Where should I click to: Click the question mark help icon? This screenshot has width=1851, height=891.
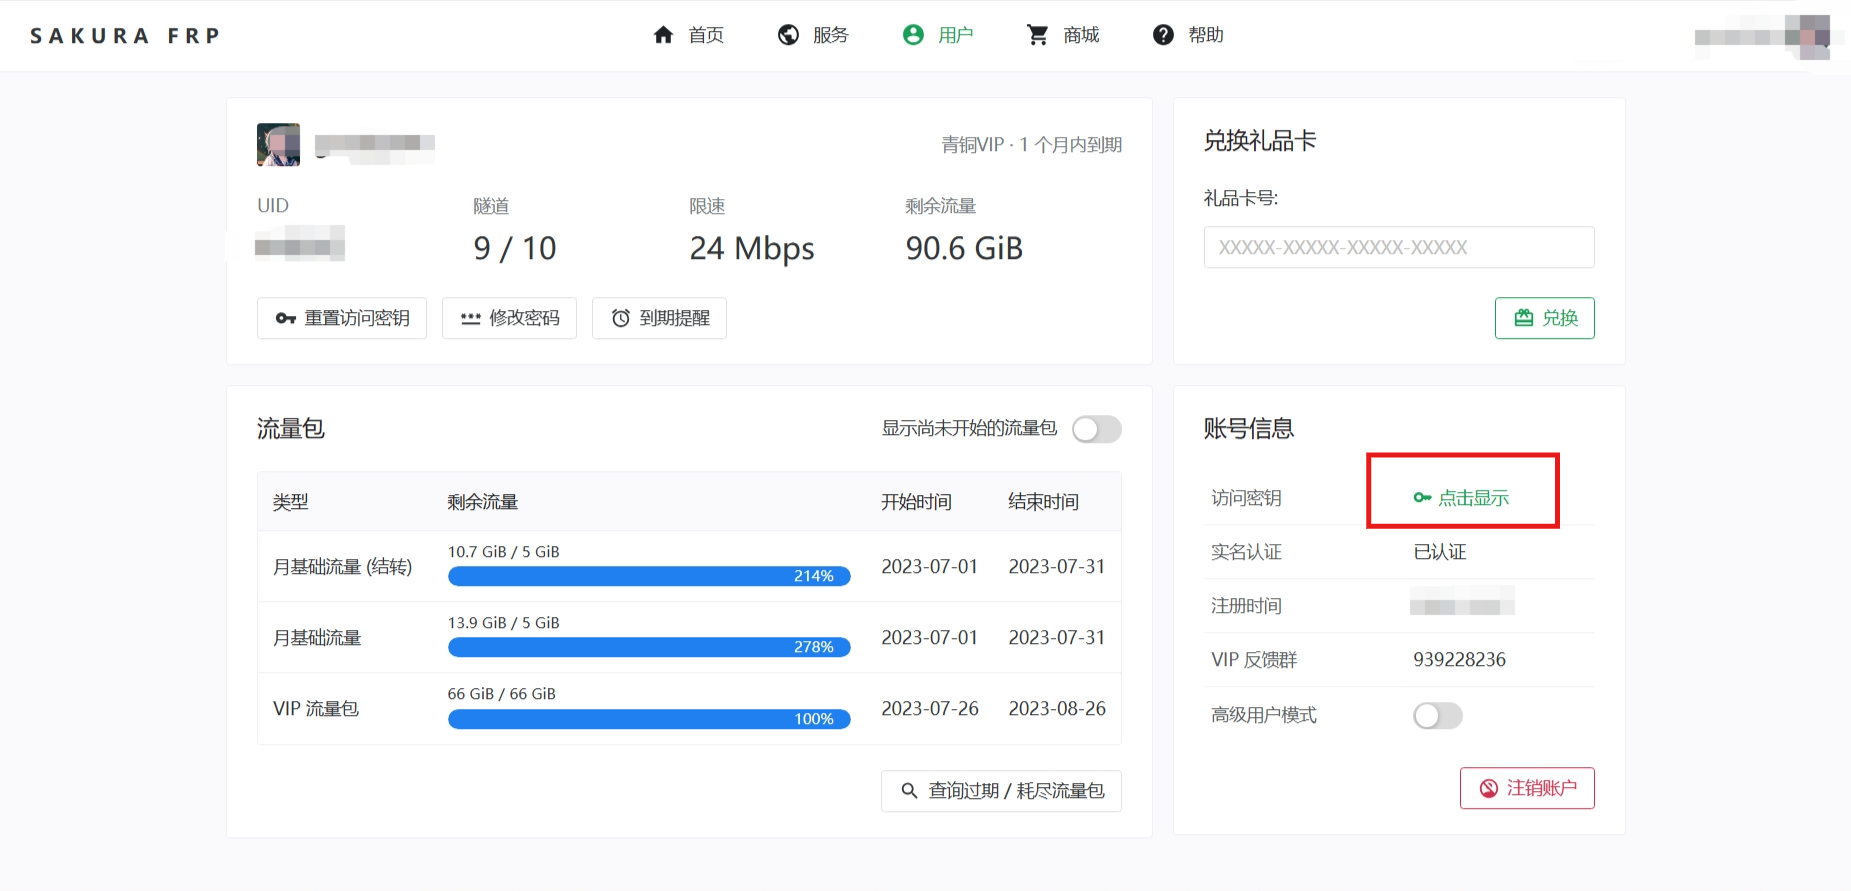coord(1163,35)
